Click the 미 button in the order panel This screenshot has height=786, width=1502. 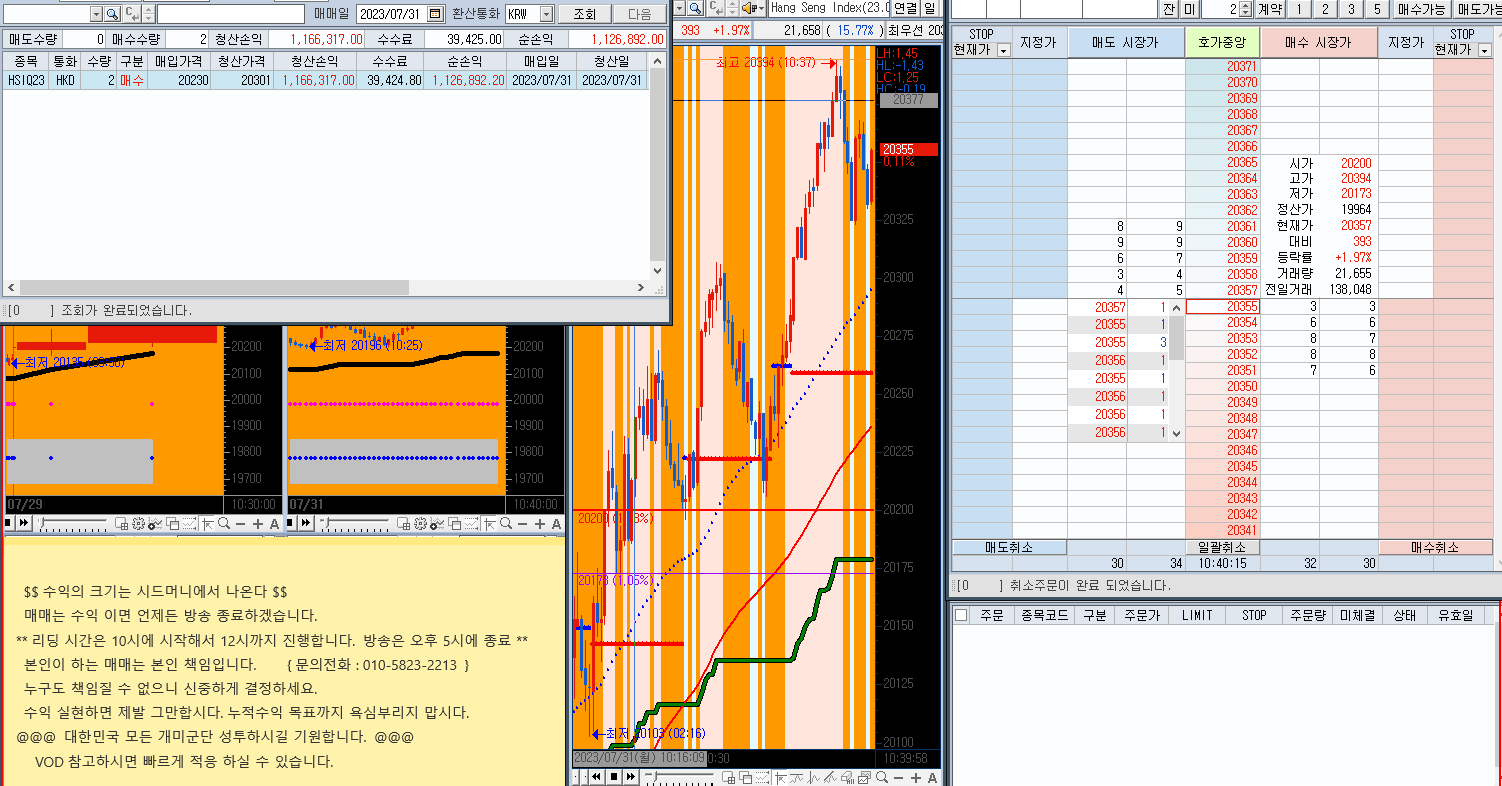point(1189,9)
